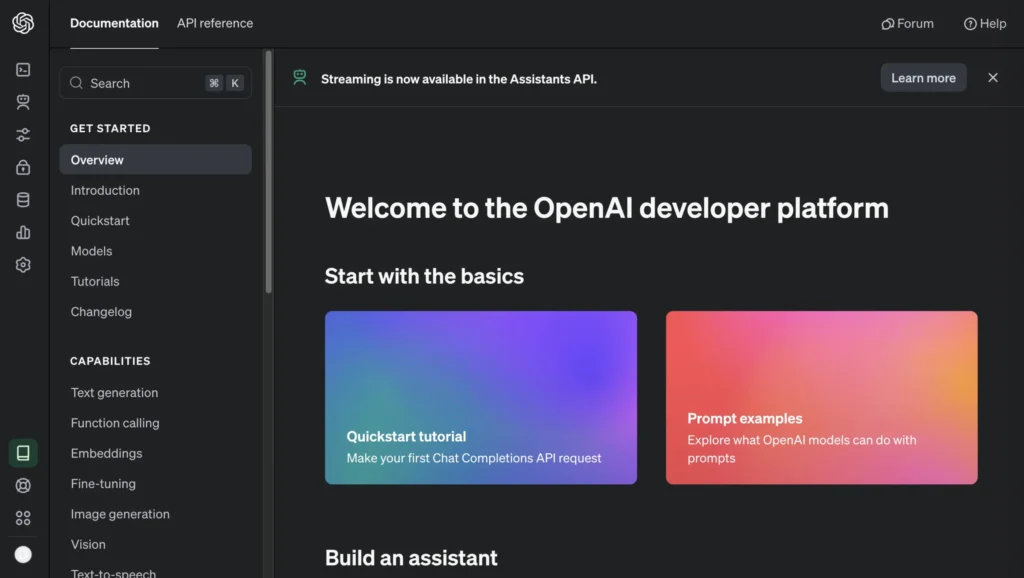Navigate to the Changelog page
Screen dimensions: 1024x578
(101, 311)
